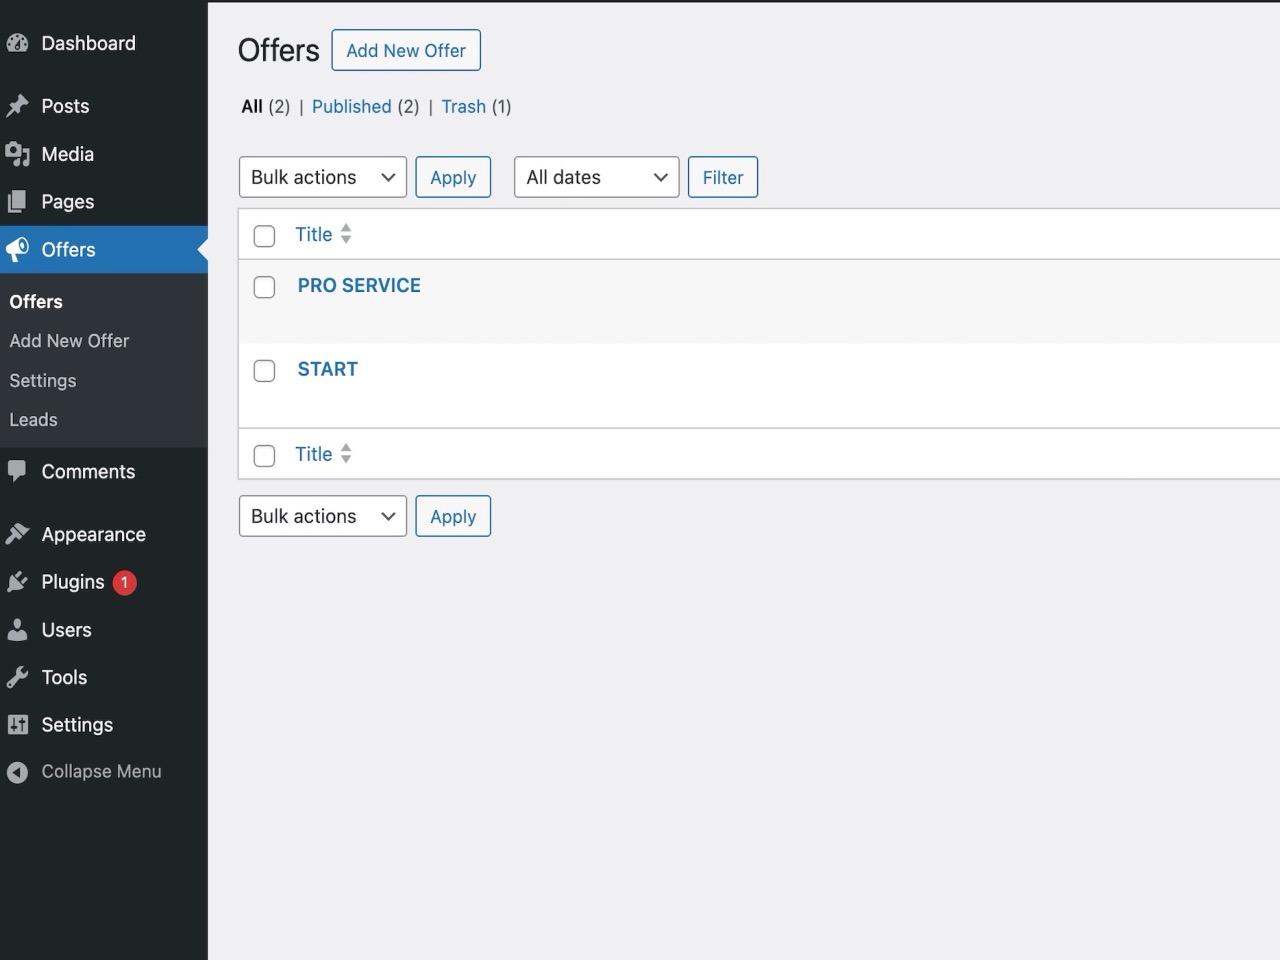This screenshot has width=1280, height=960.
Task: Select the Posts pushpin icon
Action: tap(18, 105)
